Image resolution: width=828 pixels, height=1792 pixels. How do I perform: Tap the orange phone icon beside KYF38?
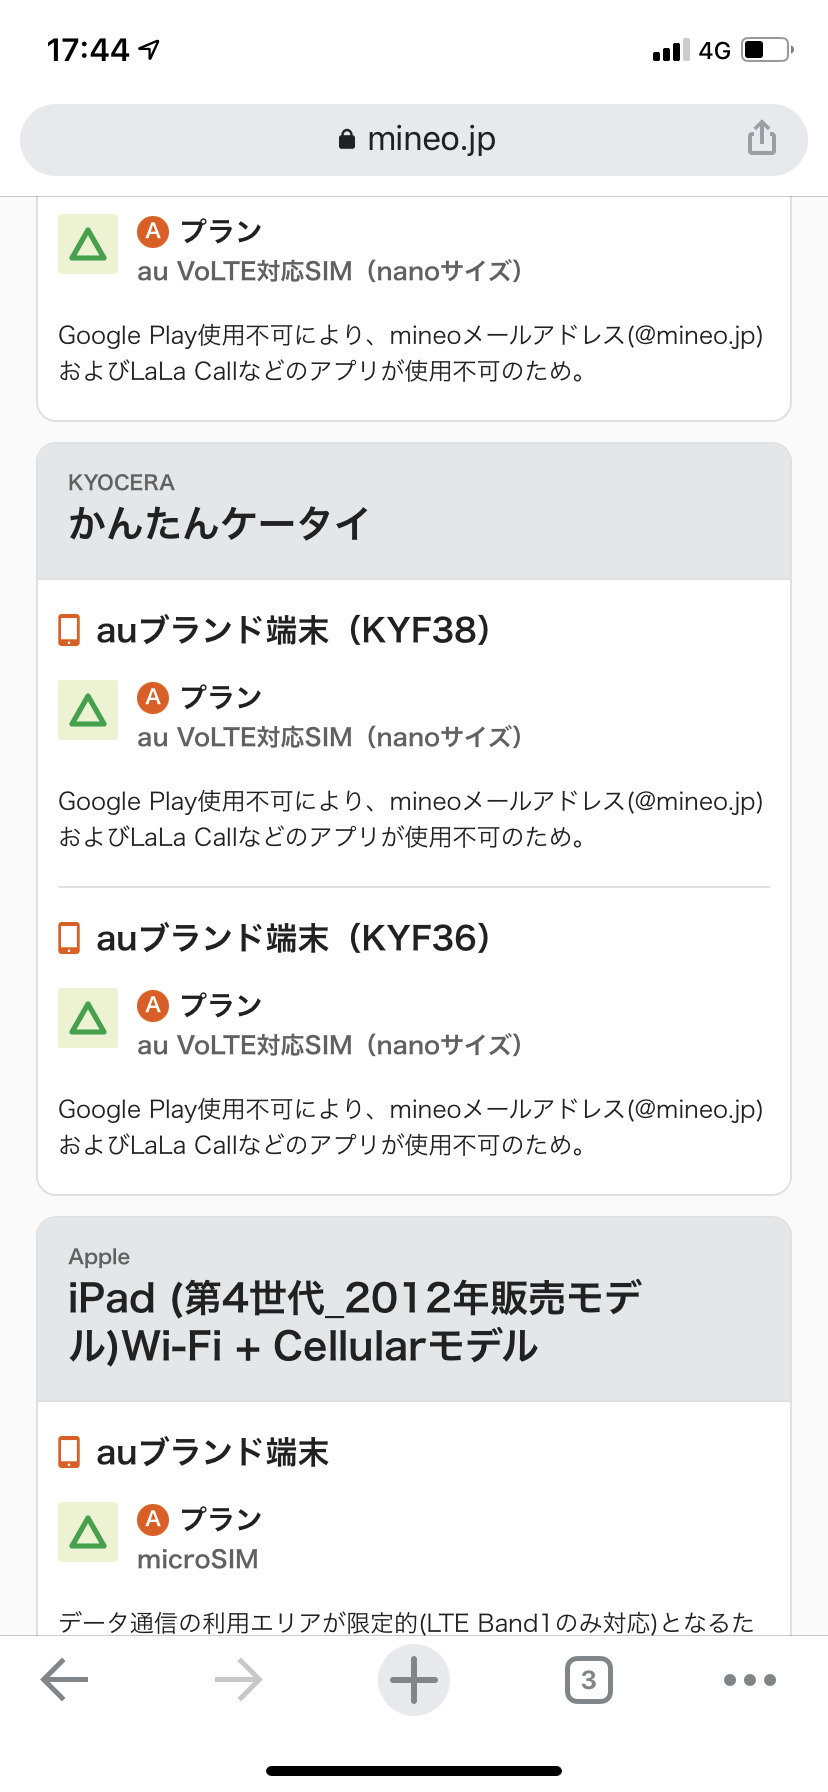[69, 631]
